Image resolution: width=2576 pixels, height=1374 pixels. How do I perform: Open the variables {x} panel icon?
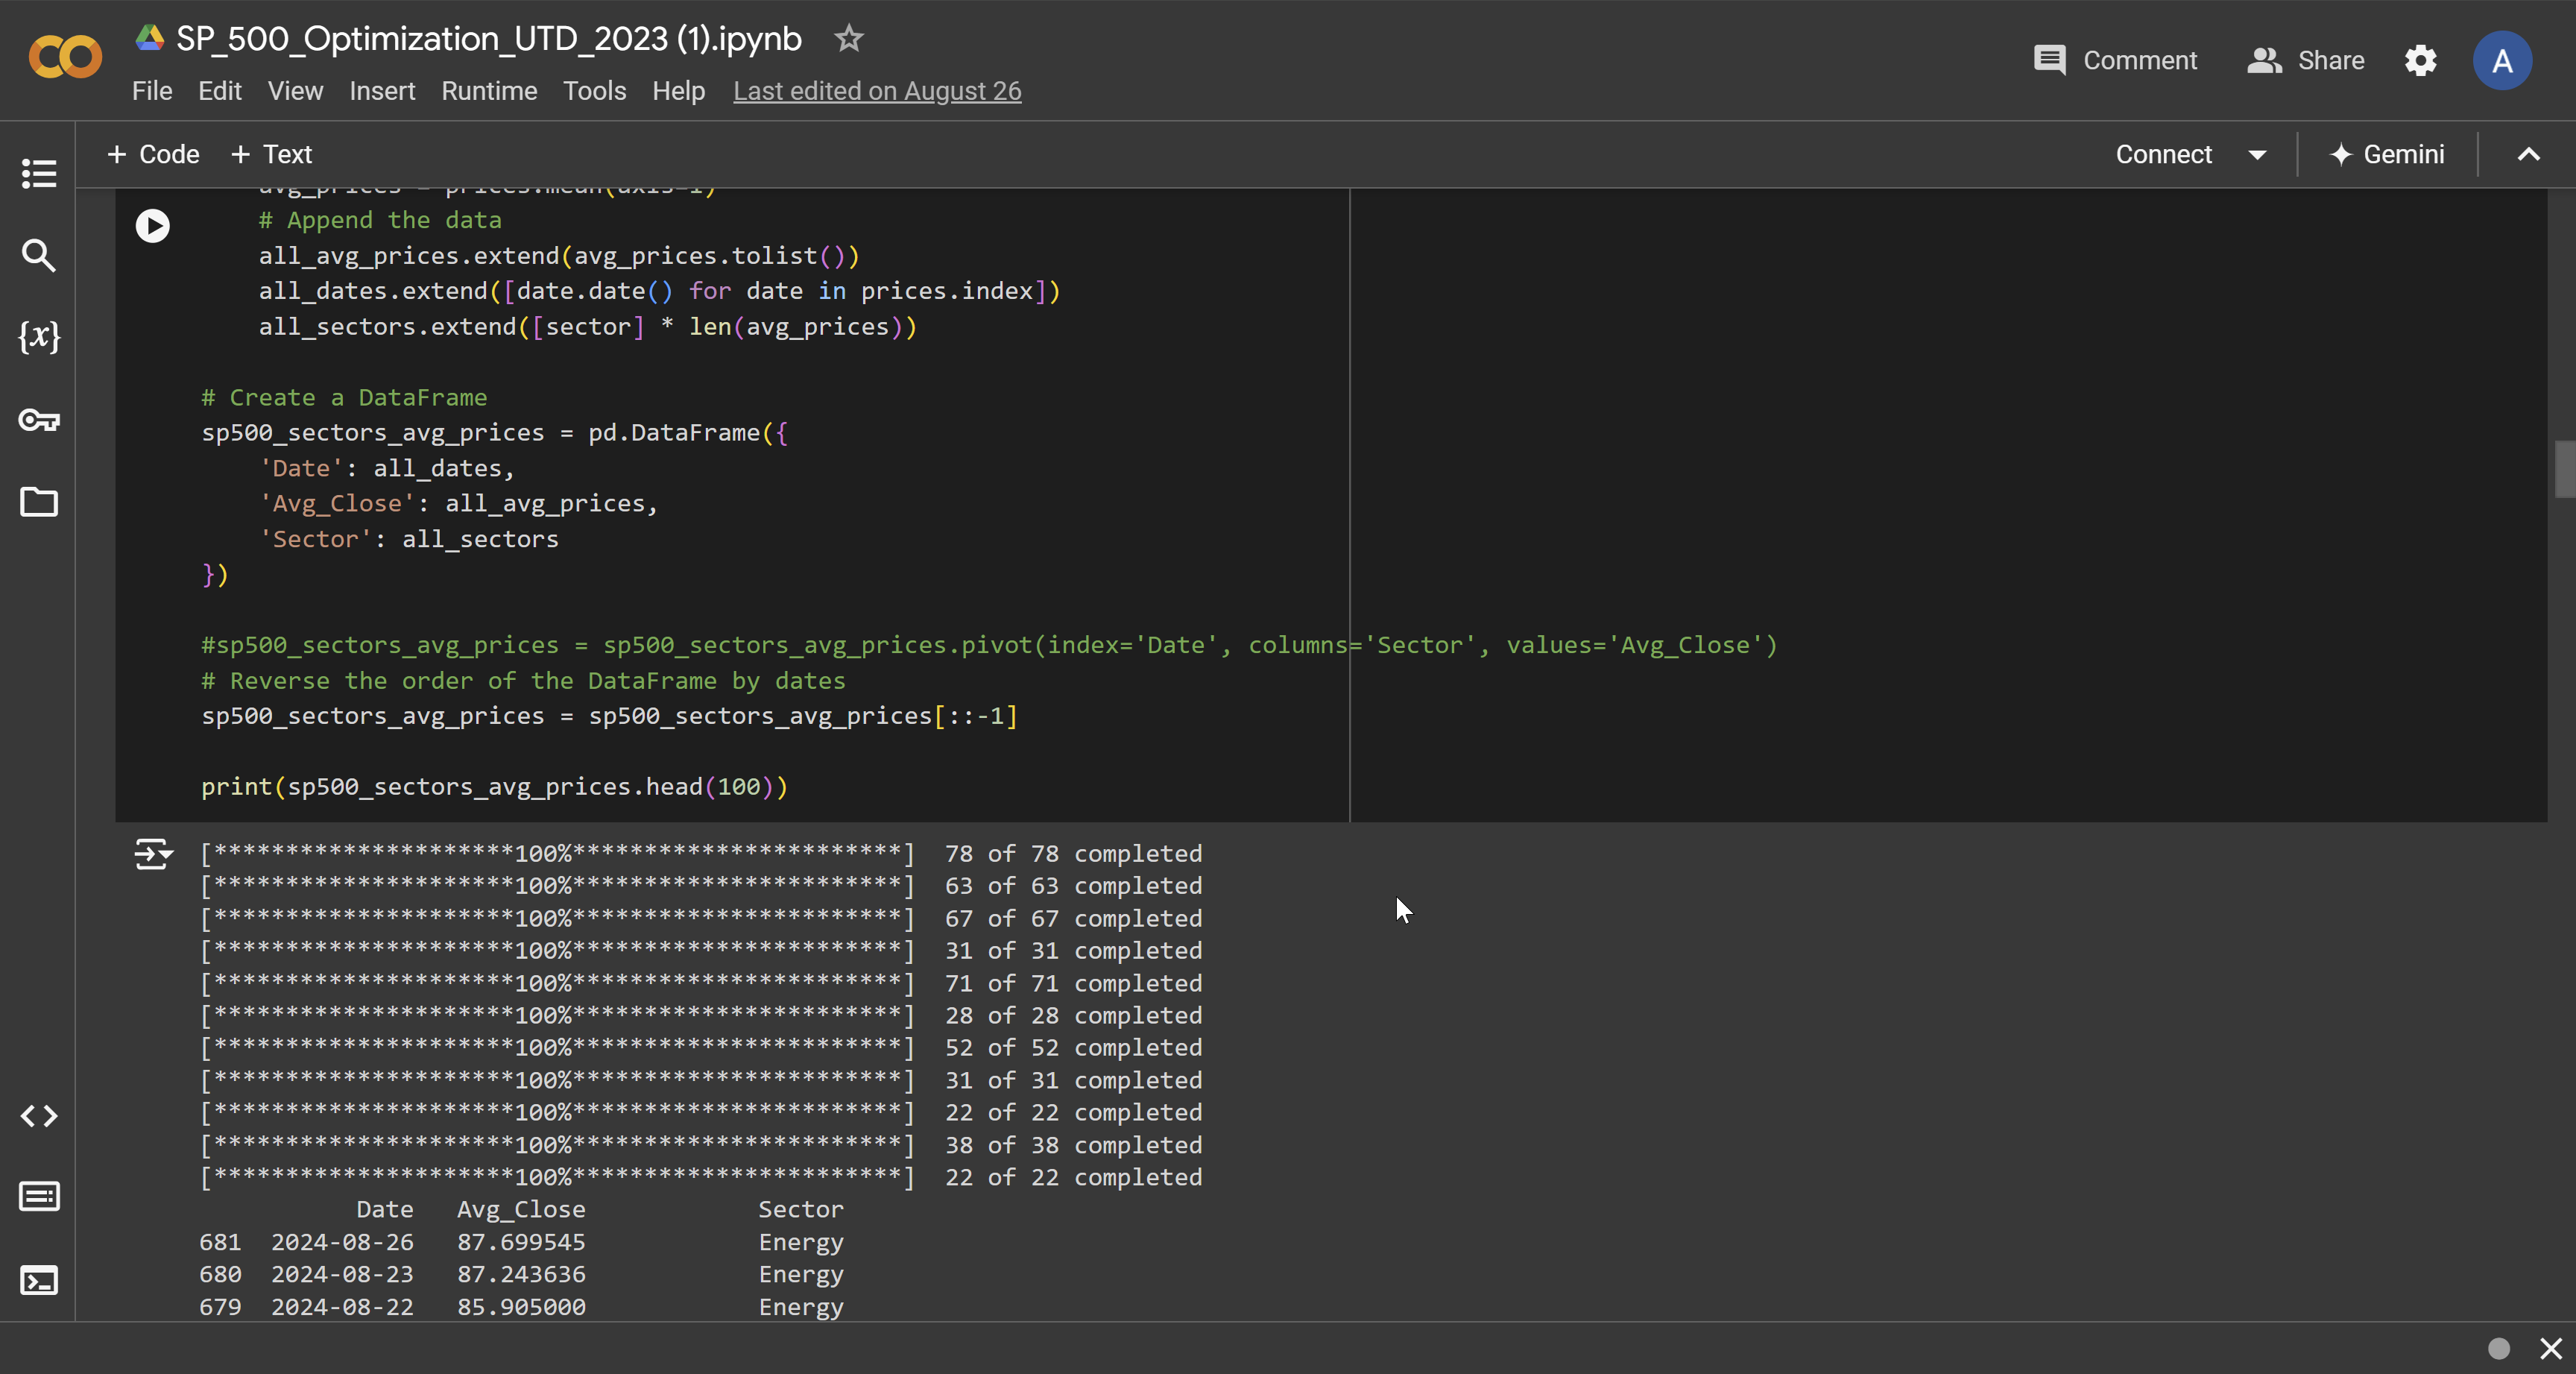39,336
